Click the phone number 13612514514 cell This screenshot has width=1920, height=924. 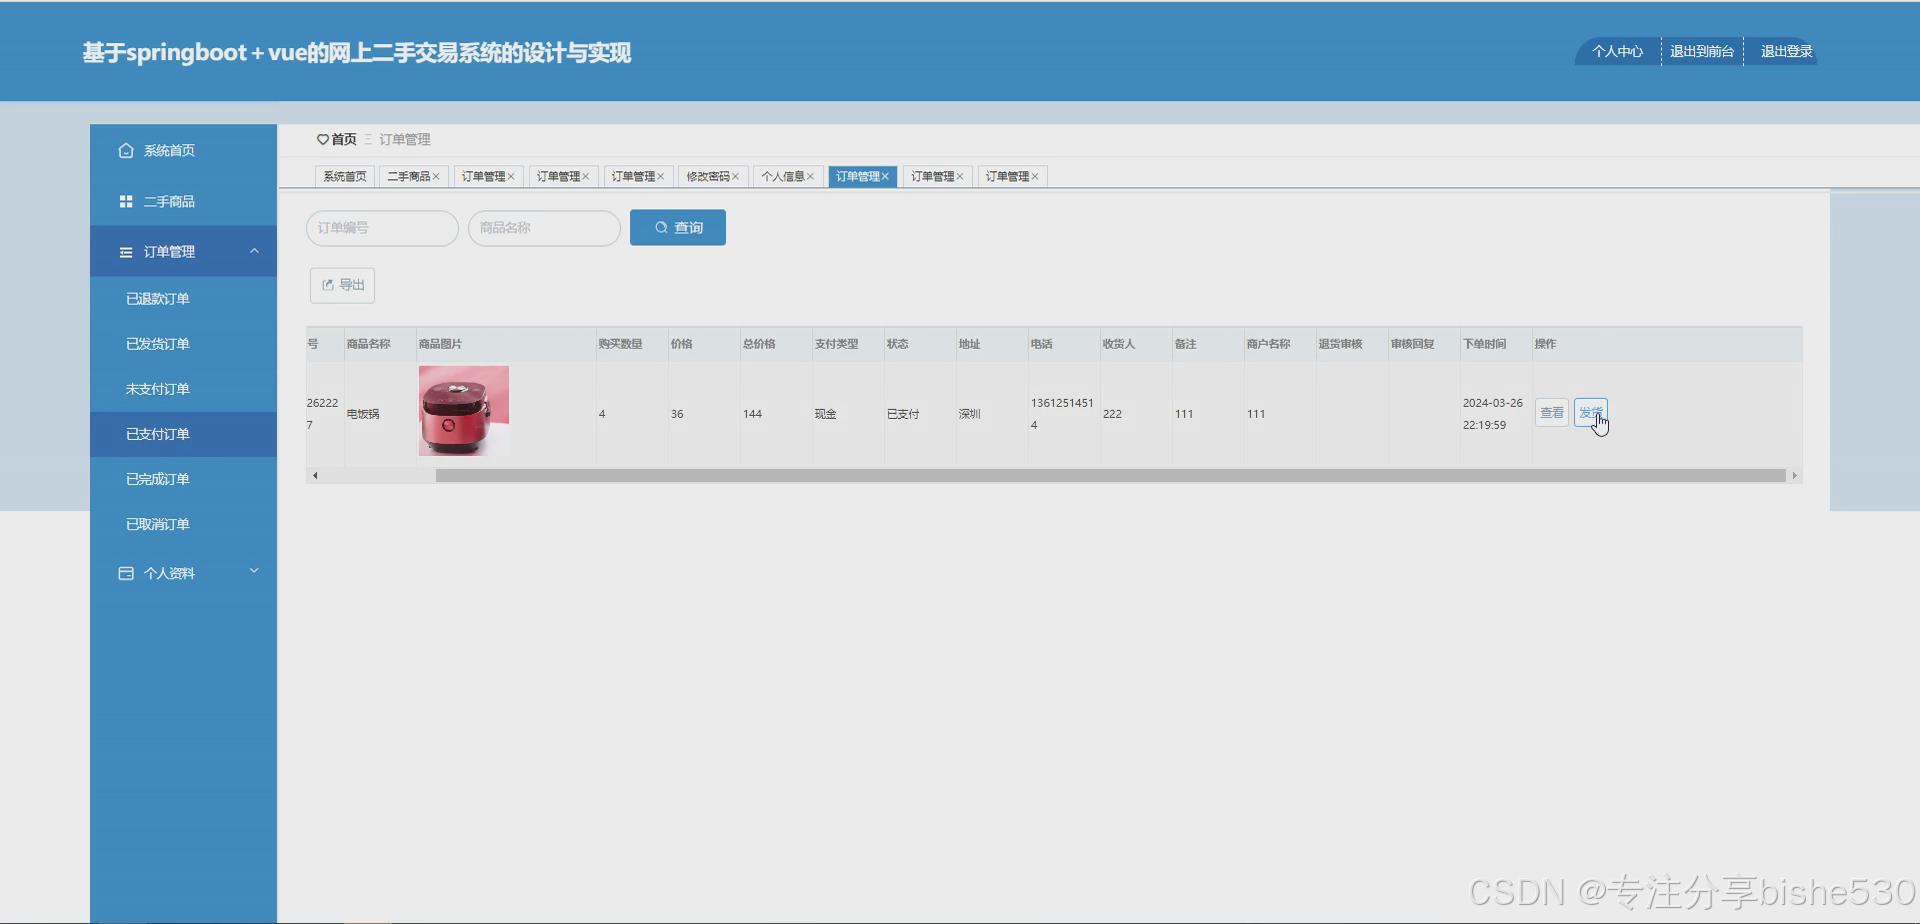[1062, 414]
